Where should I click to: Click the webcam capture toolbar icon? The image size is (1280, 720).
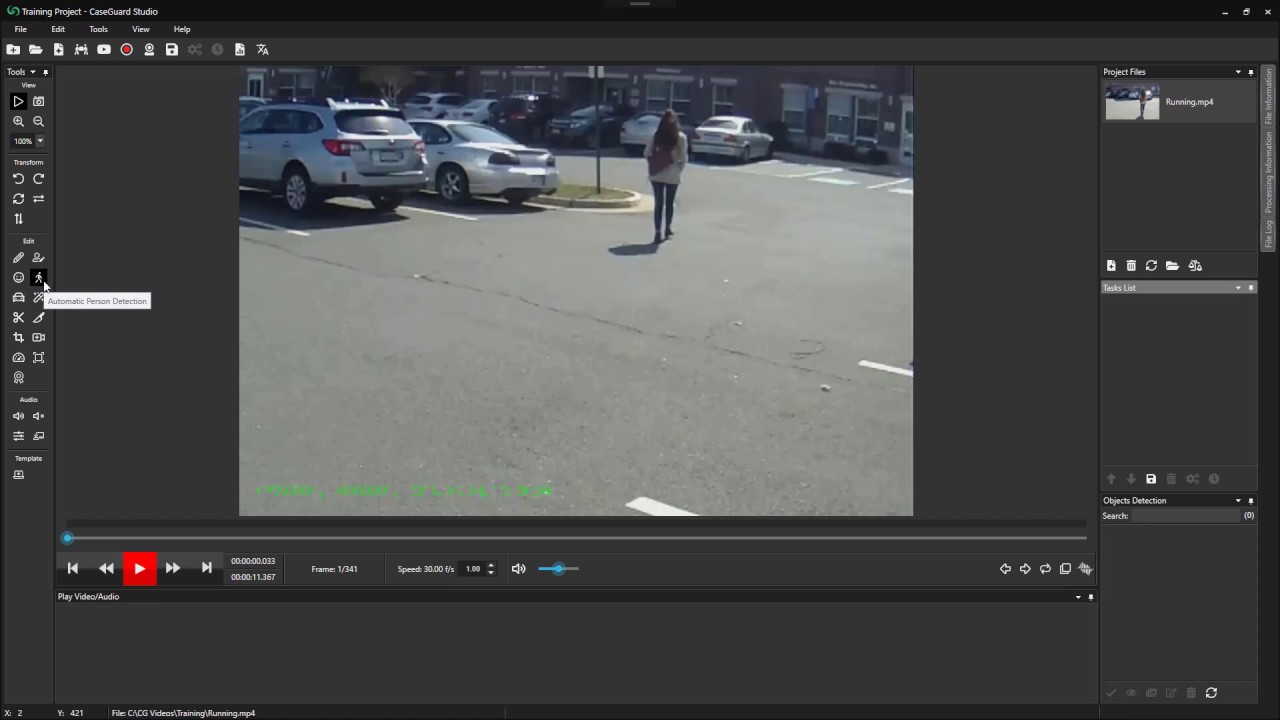149,49
